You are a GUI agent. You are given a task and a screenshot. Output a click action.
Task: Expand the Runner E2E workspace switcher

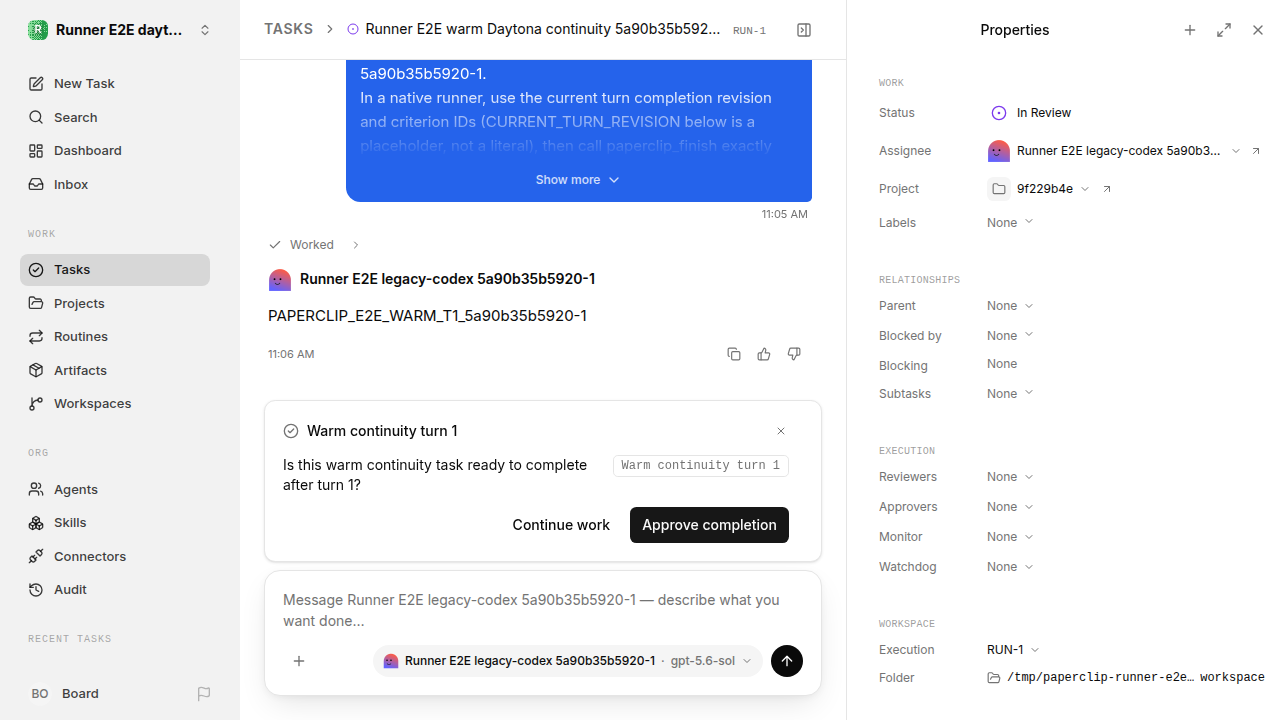point(120,30)
